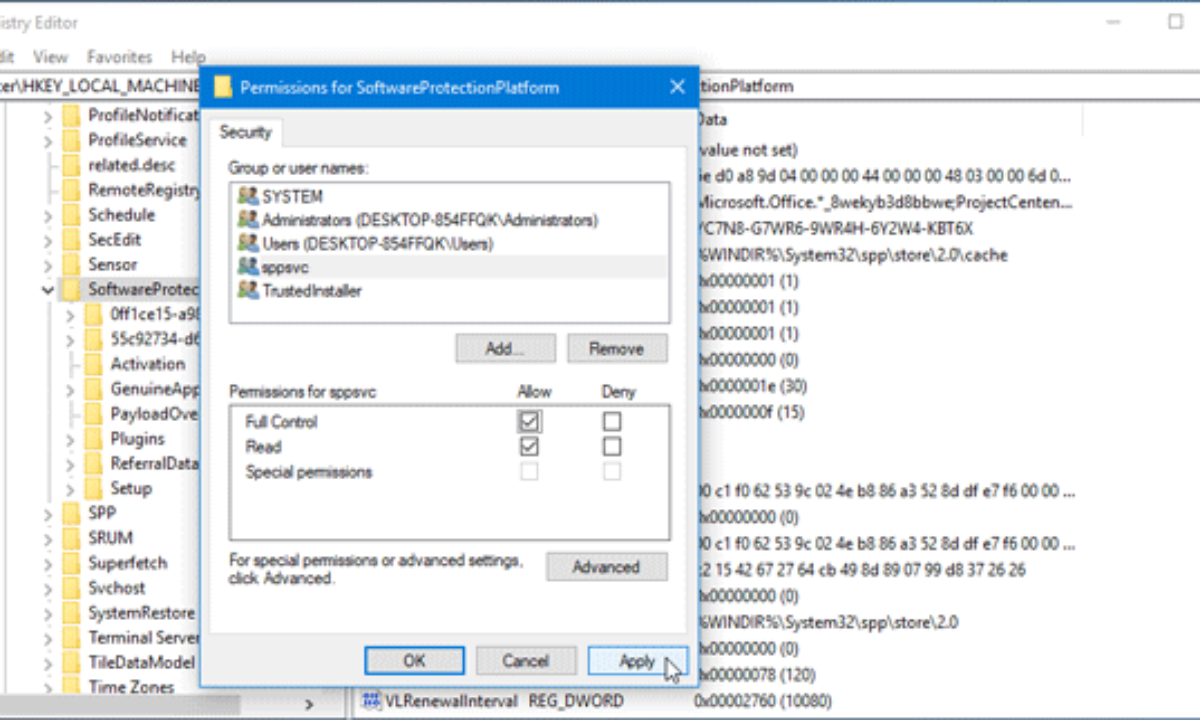1200x720 pixels.
Task: Open the View menu
Action: (50, 57)
